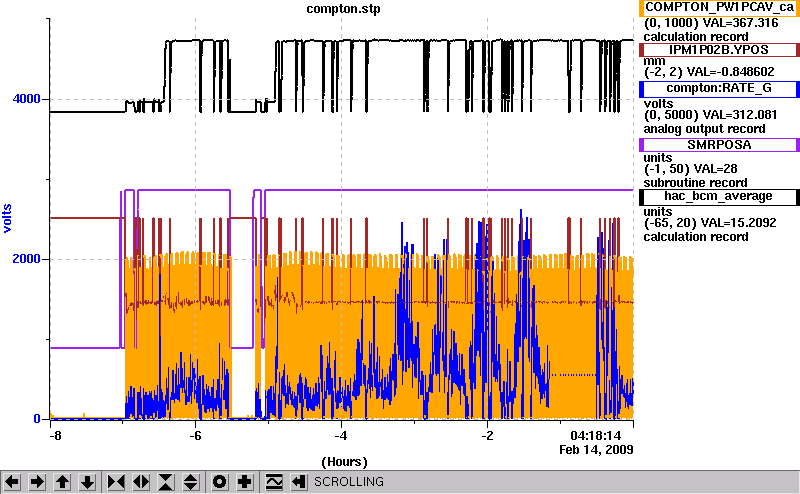Viewport: 800px width, 494px height.
Task: Select the IPM1P02B.YPOS curve legend
Action: (x=719, y=50)
